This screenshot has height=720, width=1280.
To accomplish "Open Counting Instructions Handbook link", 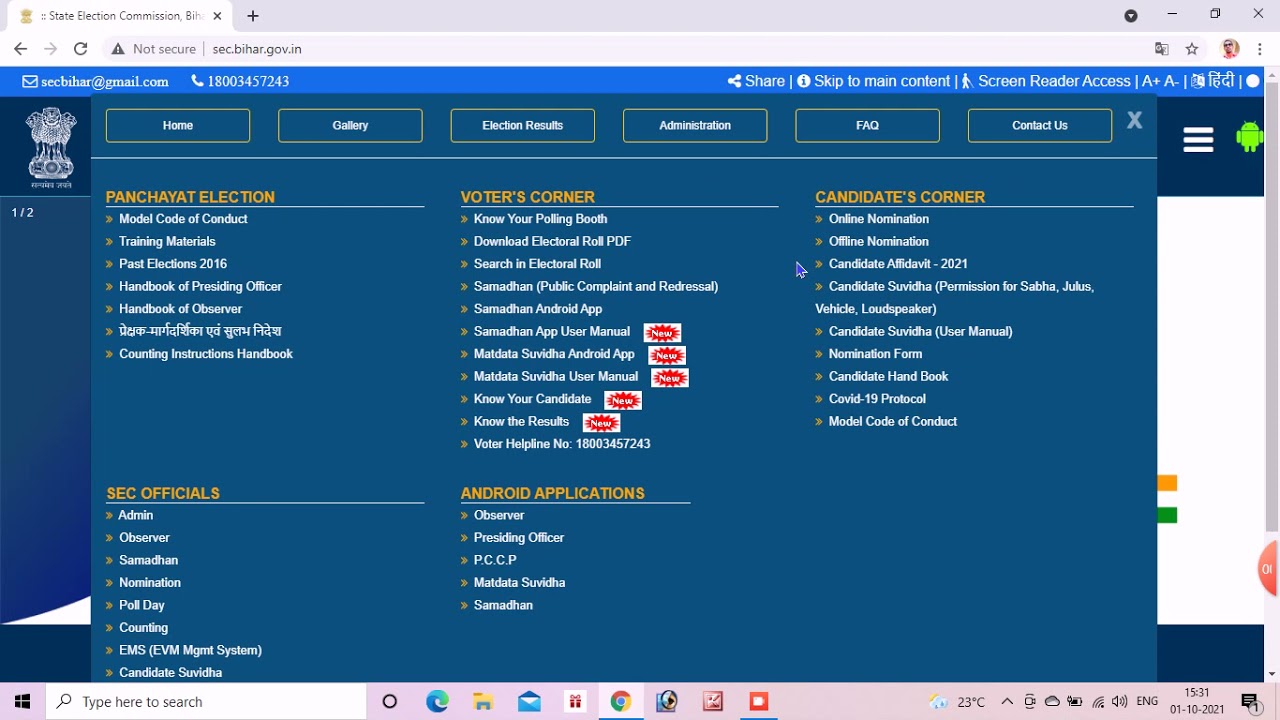I will pyautogui.click(x=206, y=354).
